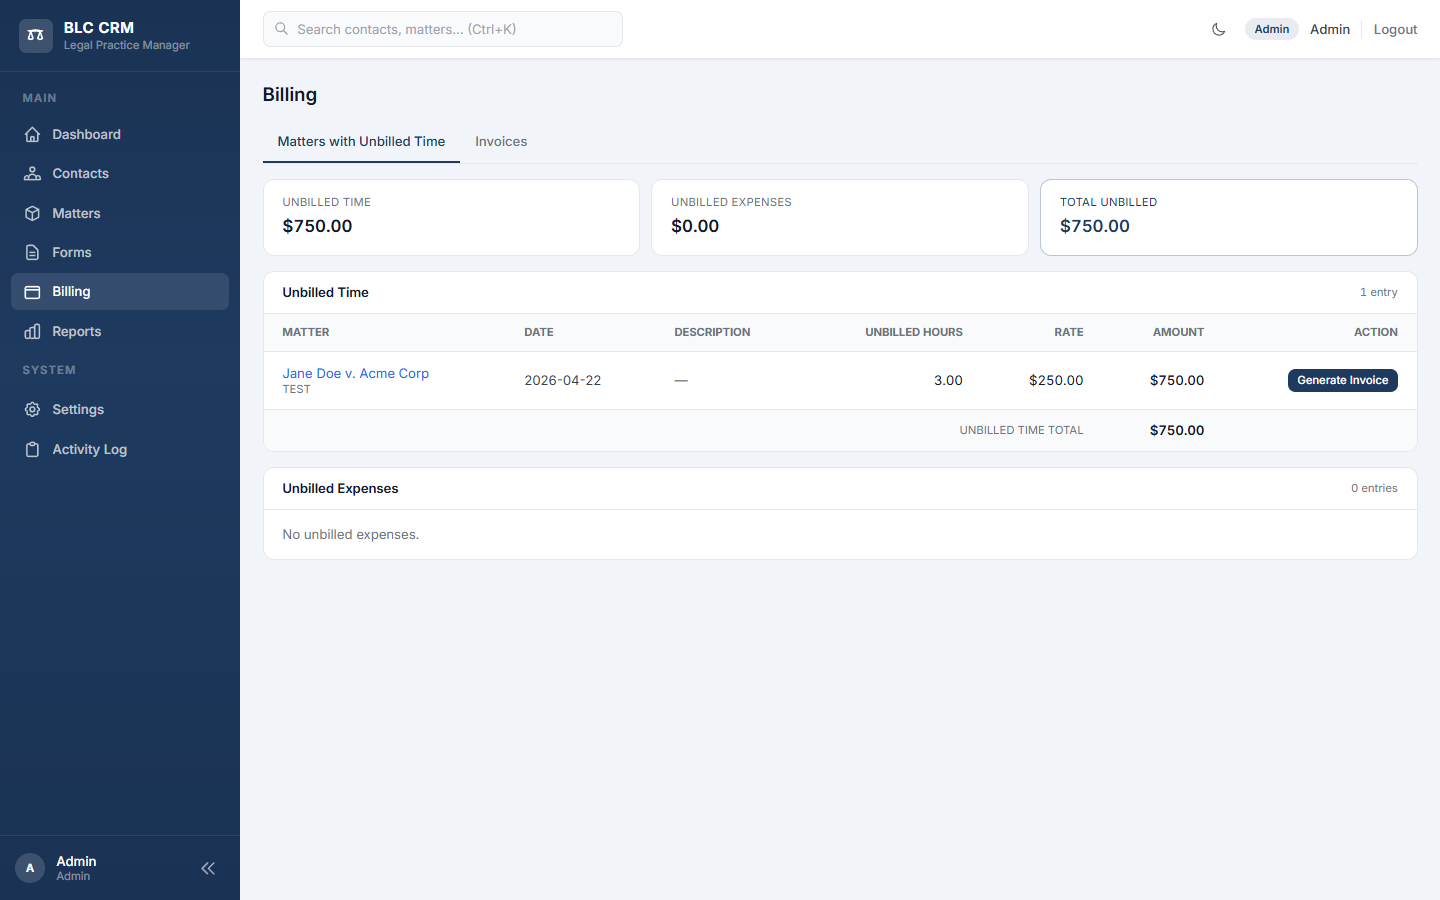1440x900 pixels.
Task: Collapse the sidebar with the double chevron
Action: click(x=208, y=868)
